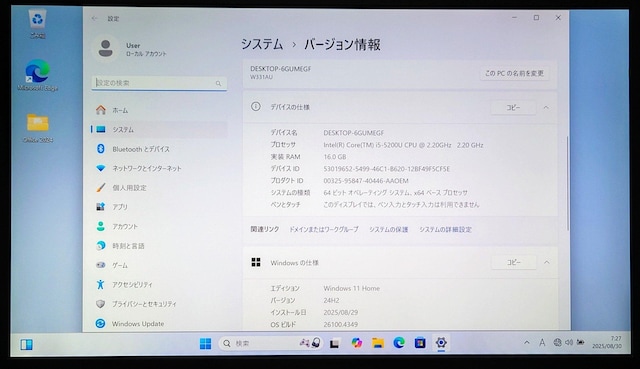Copy device specifications with コピー button
The height and width of the screenshot is (369, 640).
coord(513,108)
